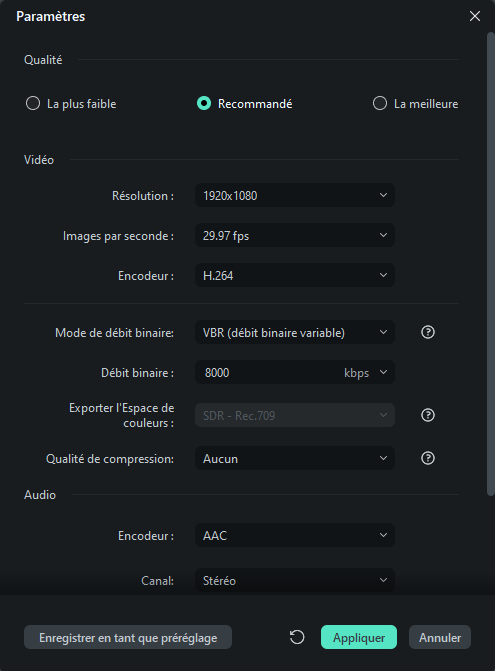
Task: Open the video Encodeur H.264 dropdown
Action: 295,275
